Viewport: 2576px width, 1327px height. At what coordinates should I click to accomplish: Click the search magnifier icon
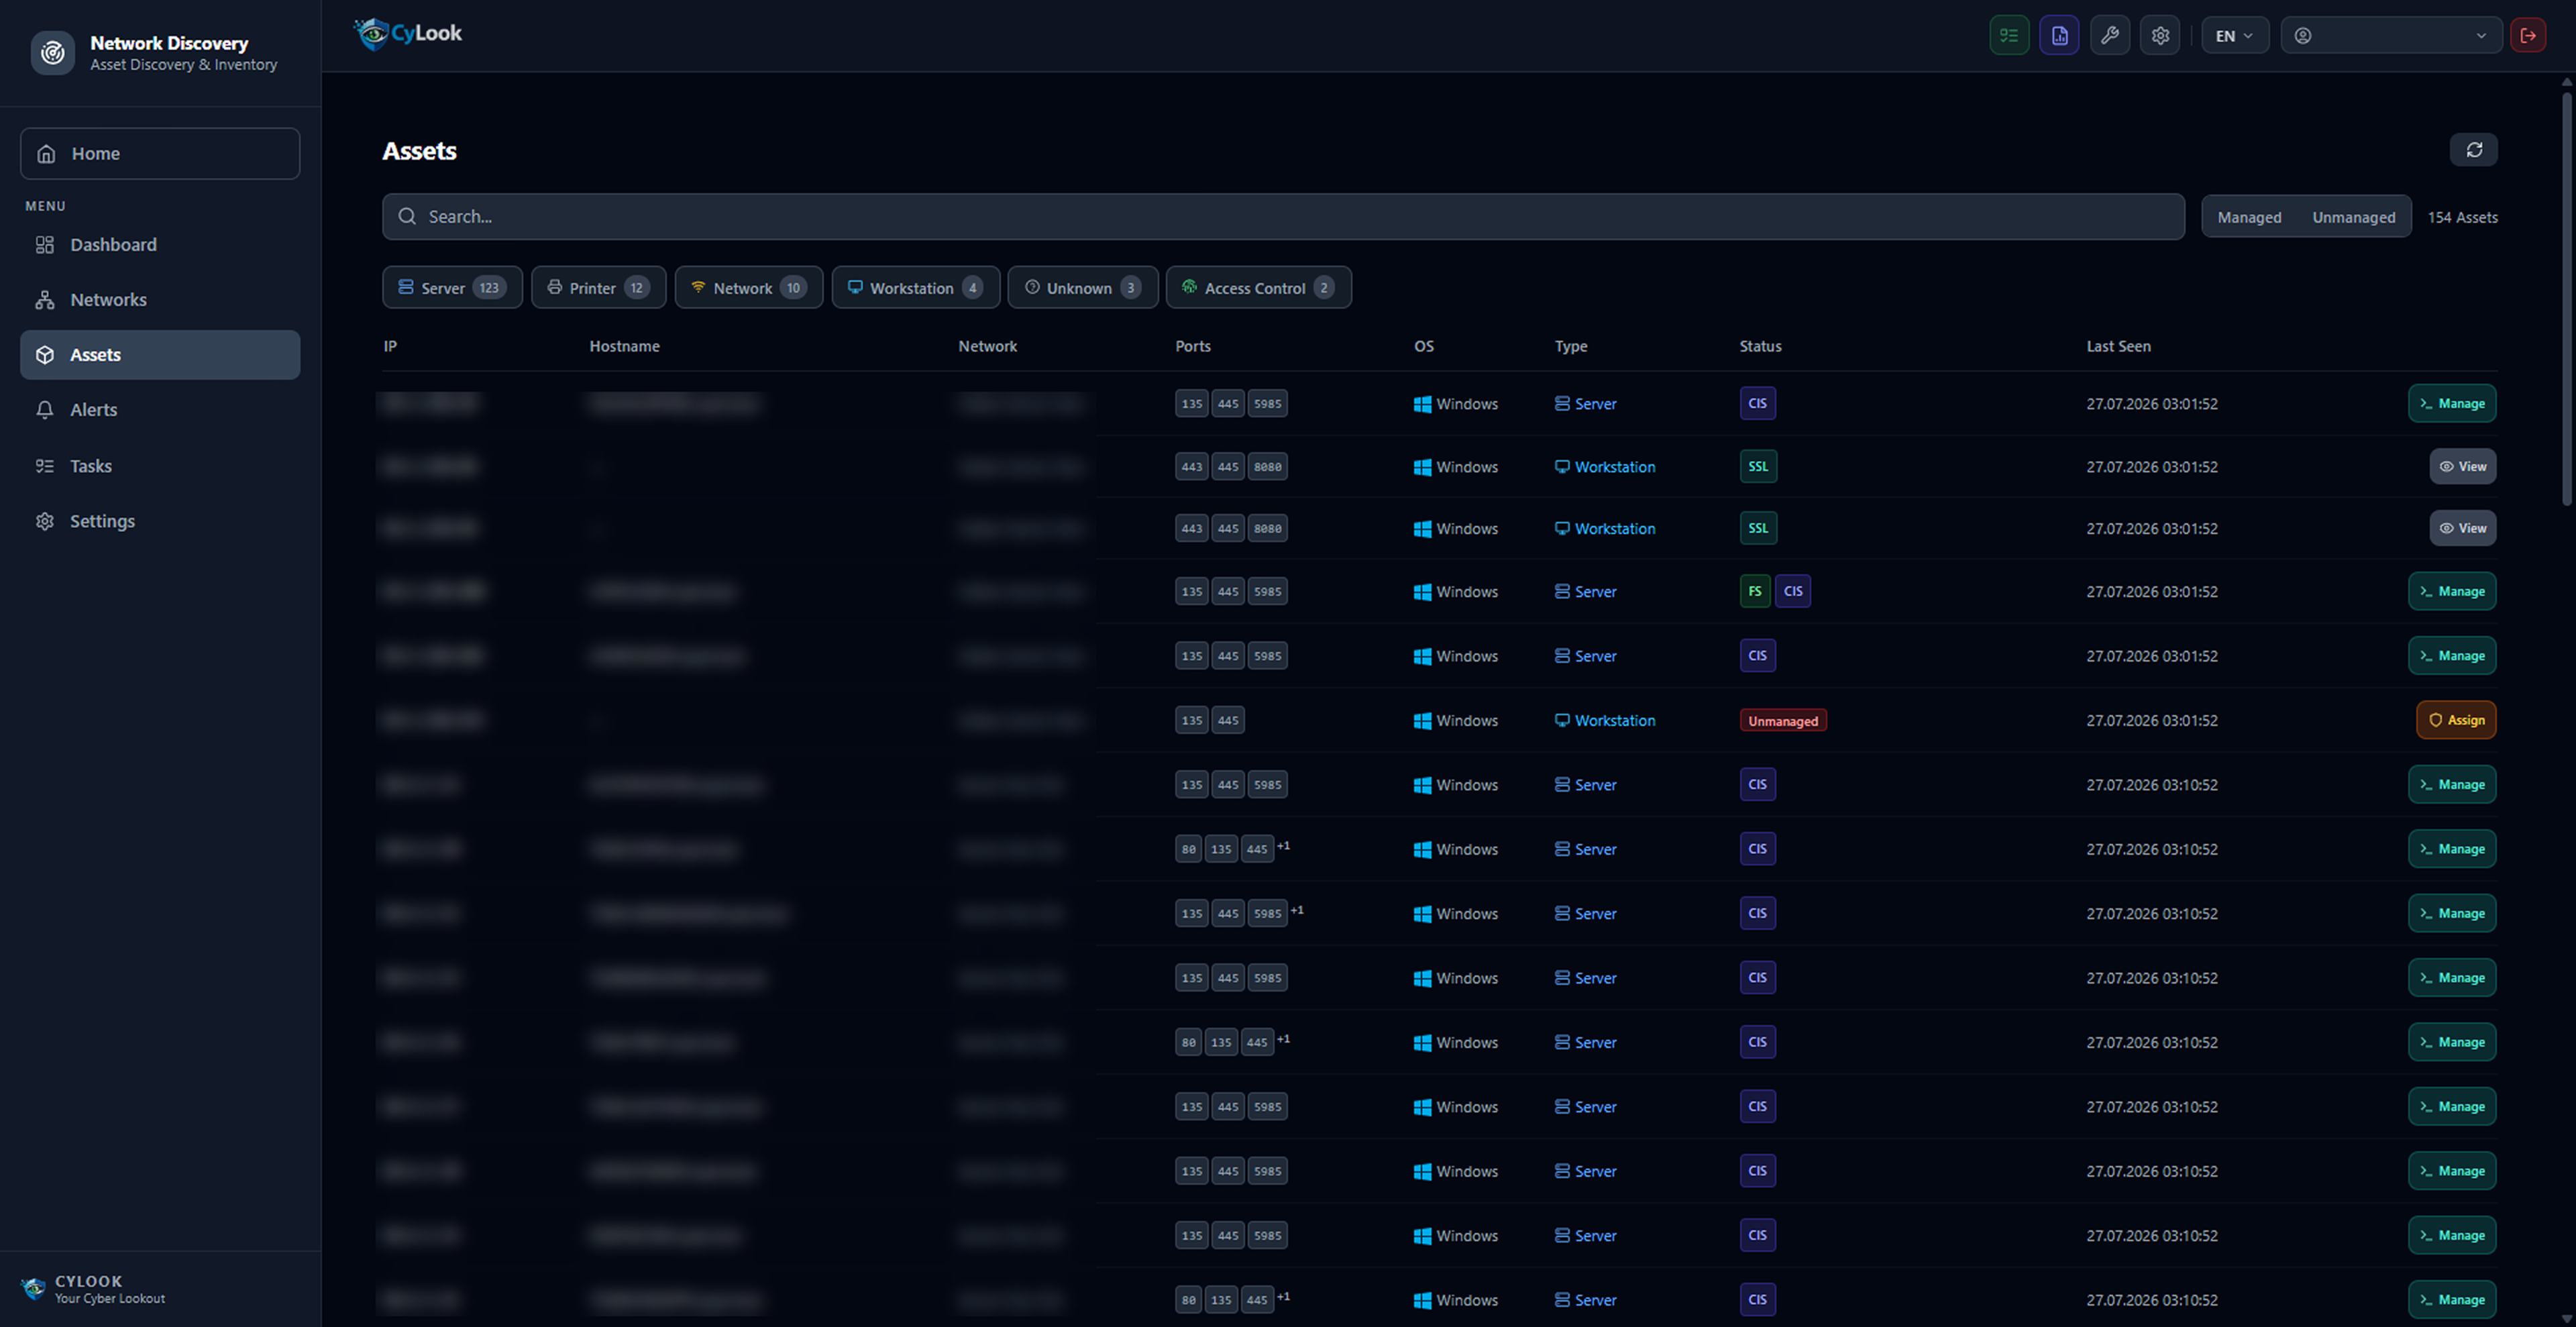point(407,216)
